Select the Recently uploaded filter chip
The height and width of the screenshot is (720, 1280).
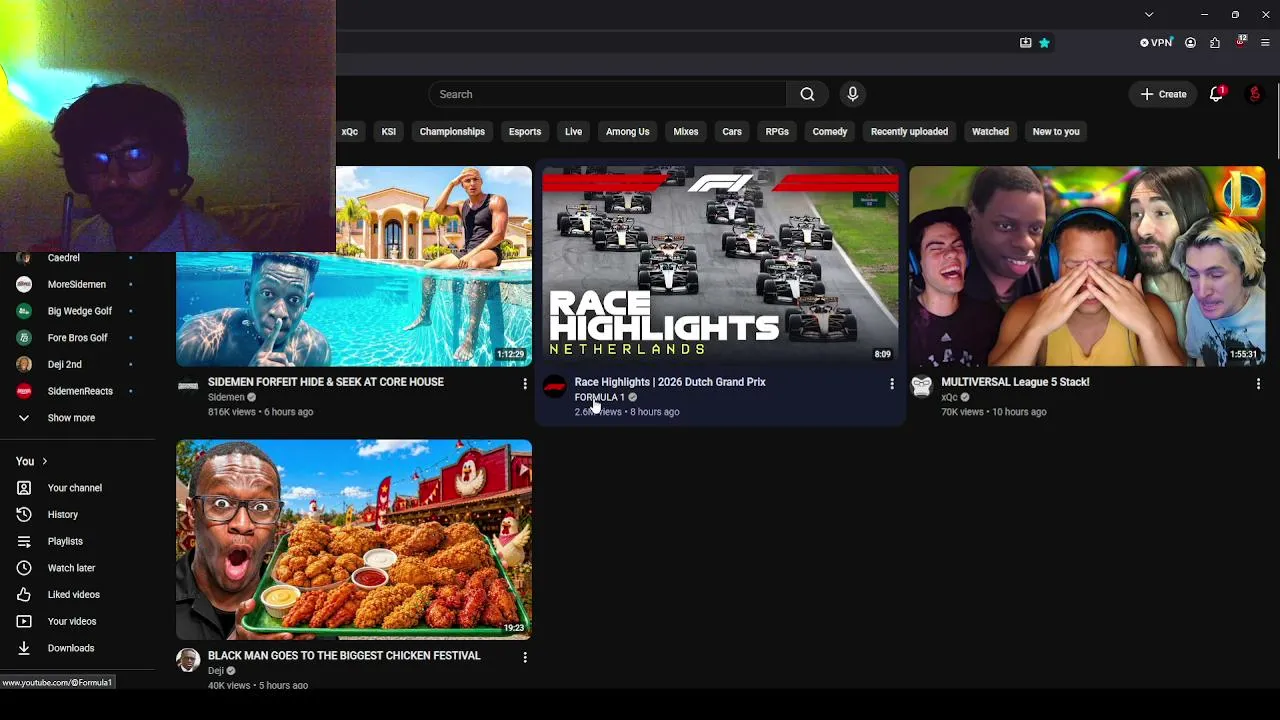pos(909,132)
